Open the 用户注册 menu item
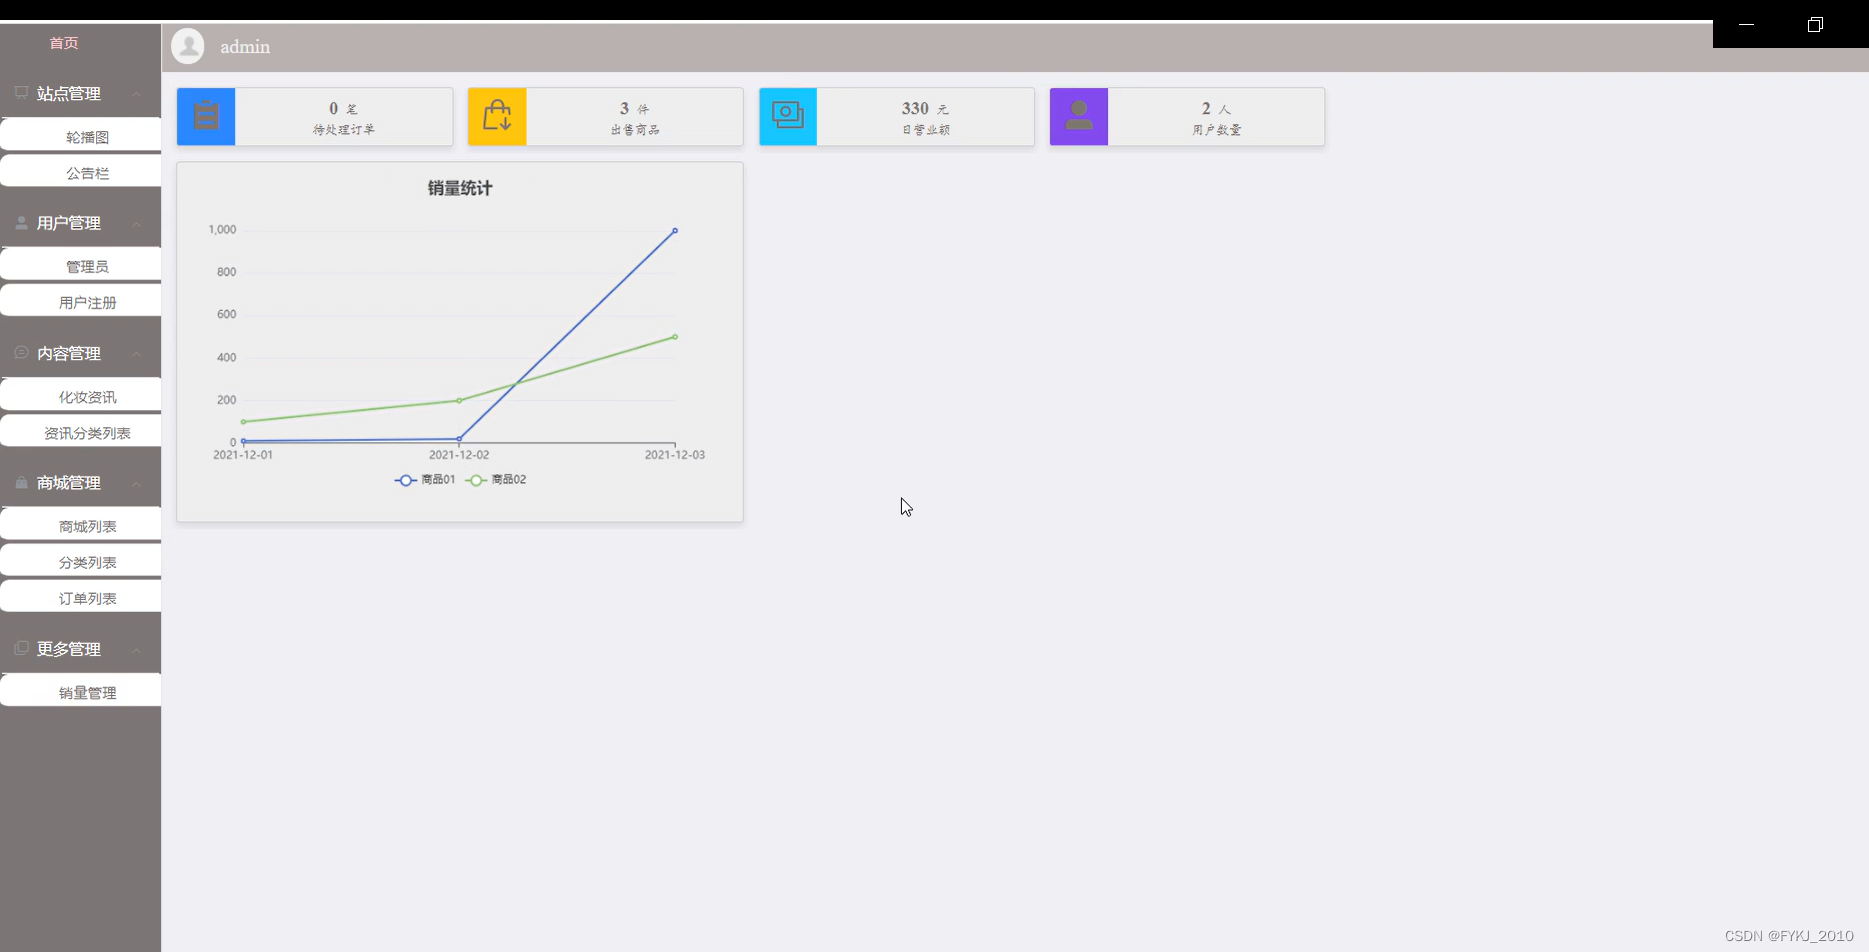Viewport: 1869px width, 952px height. pos(80,300)
